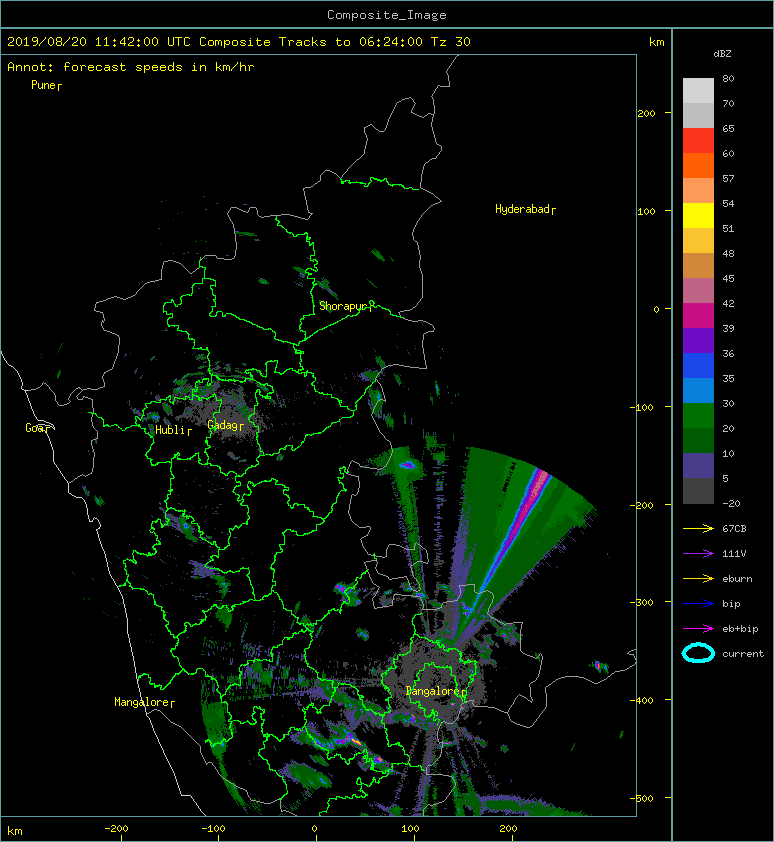The height and width of the screenshot is (842, 774).
Task: Click the light gray top swatch of scale
Action: click(698, 91)
